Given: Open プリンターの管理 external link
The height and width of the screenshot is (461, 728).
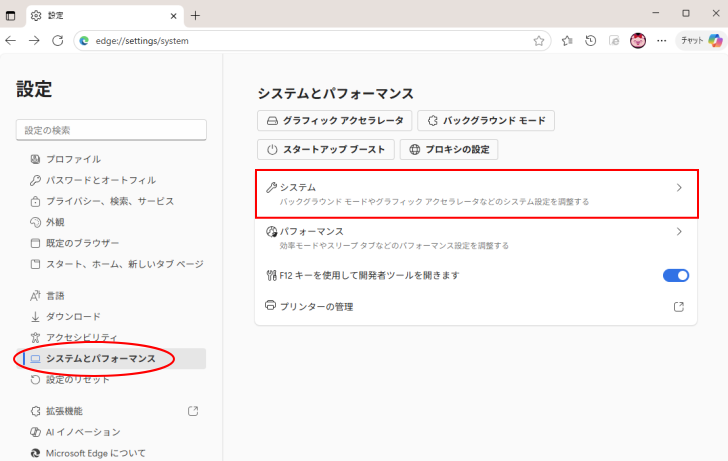Looking at the screenshot, I should (x=678, y=306).
